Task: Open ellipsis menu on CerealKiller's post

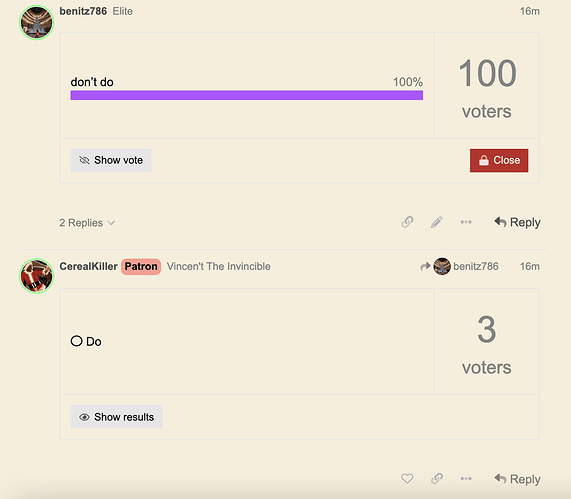Action: click(466, 478)
